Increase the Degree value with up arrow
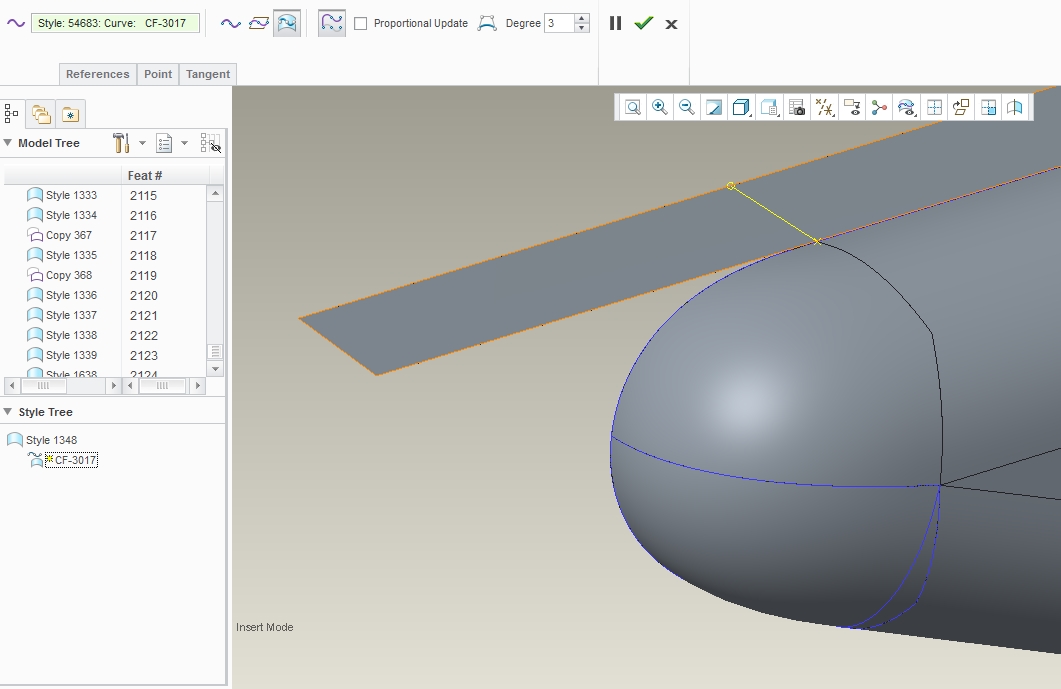 click(x=582, y=18)
